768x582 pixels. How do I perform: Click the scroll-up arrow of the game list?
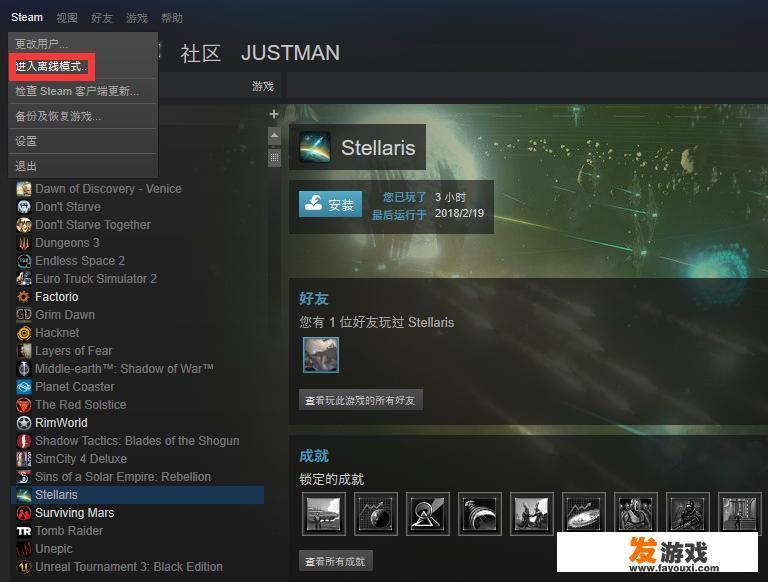274,136
